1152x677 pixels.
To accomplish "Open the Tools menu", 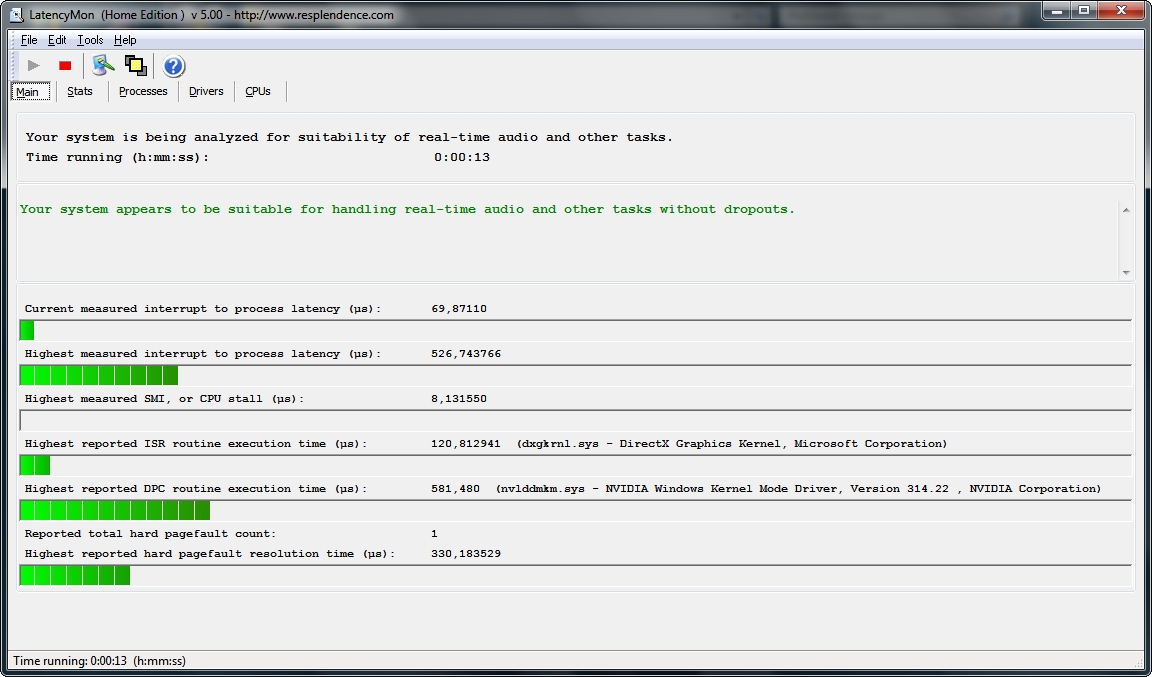I will tap(90, 40).
